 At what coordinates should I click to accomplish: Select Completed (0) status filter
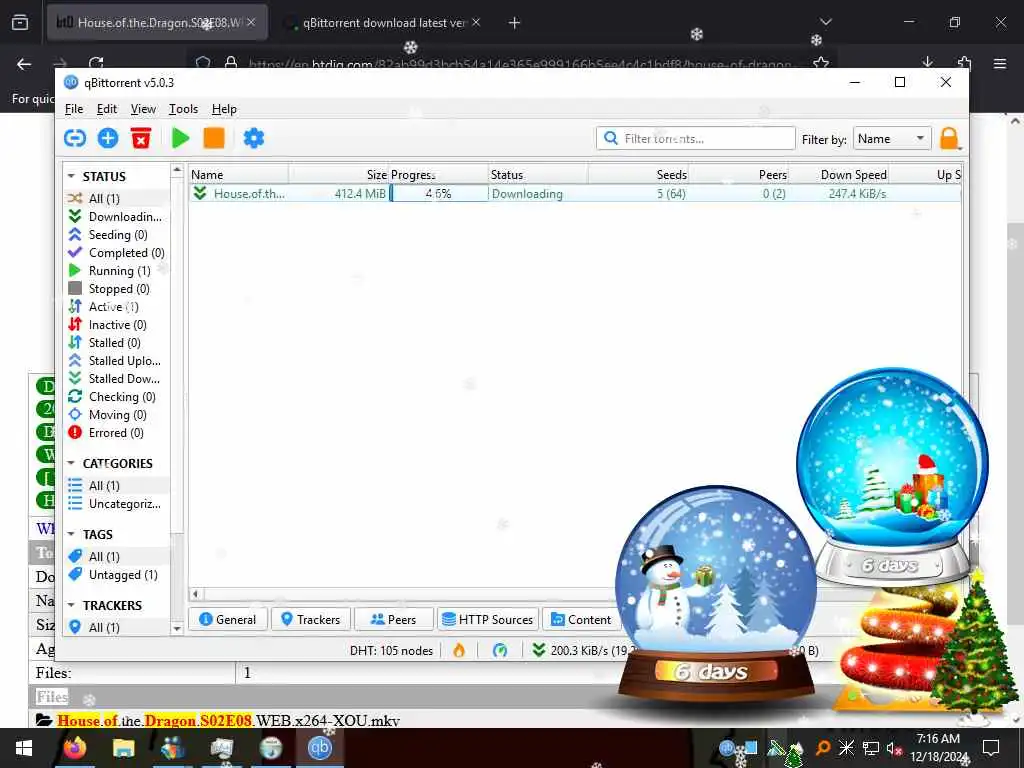(116, 253)
